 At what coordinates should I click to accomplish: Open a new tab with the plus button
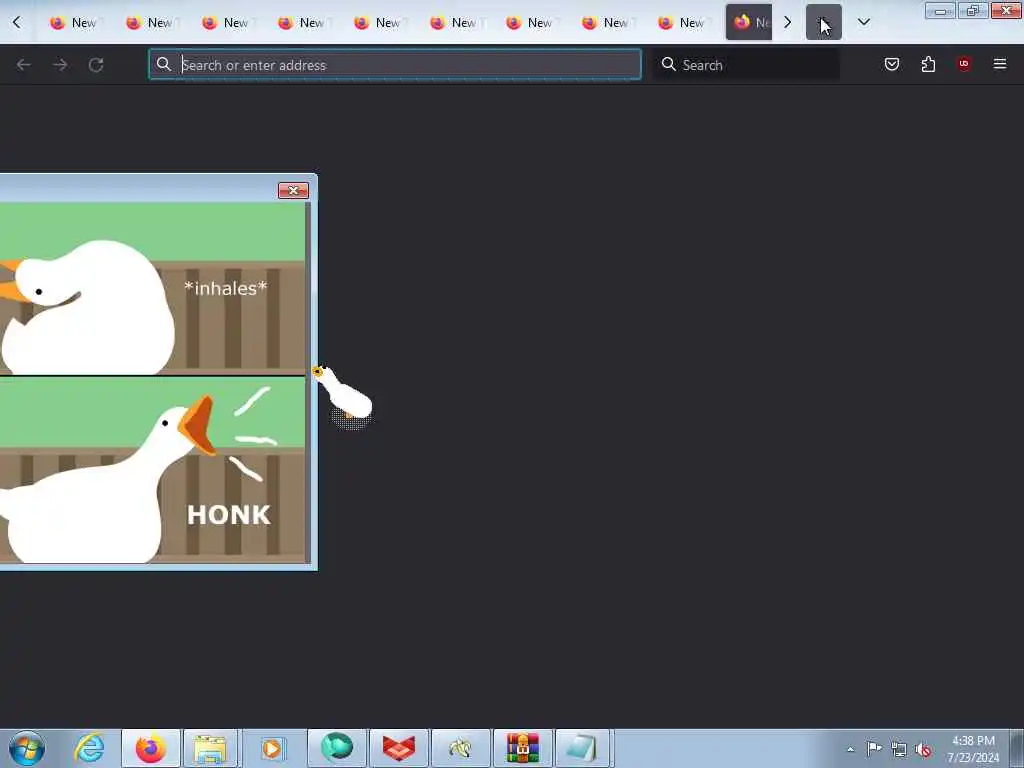click(x=823, y=22)
